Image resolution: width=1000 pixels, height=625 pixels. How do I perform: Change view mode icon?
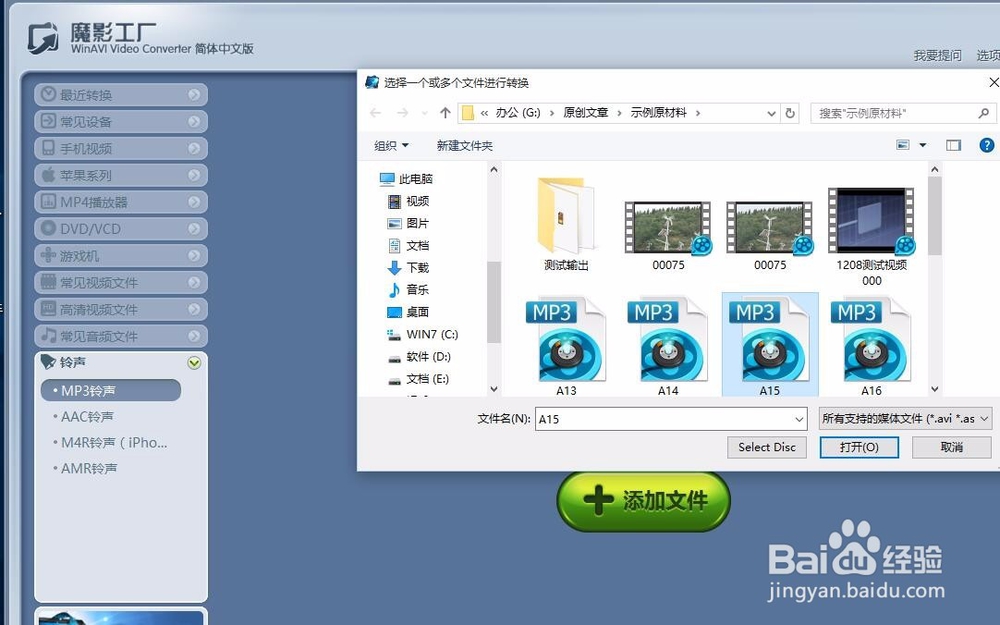[903, 145]
